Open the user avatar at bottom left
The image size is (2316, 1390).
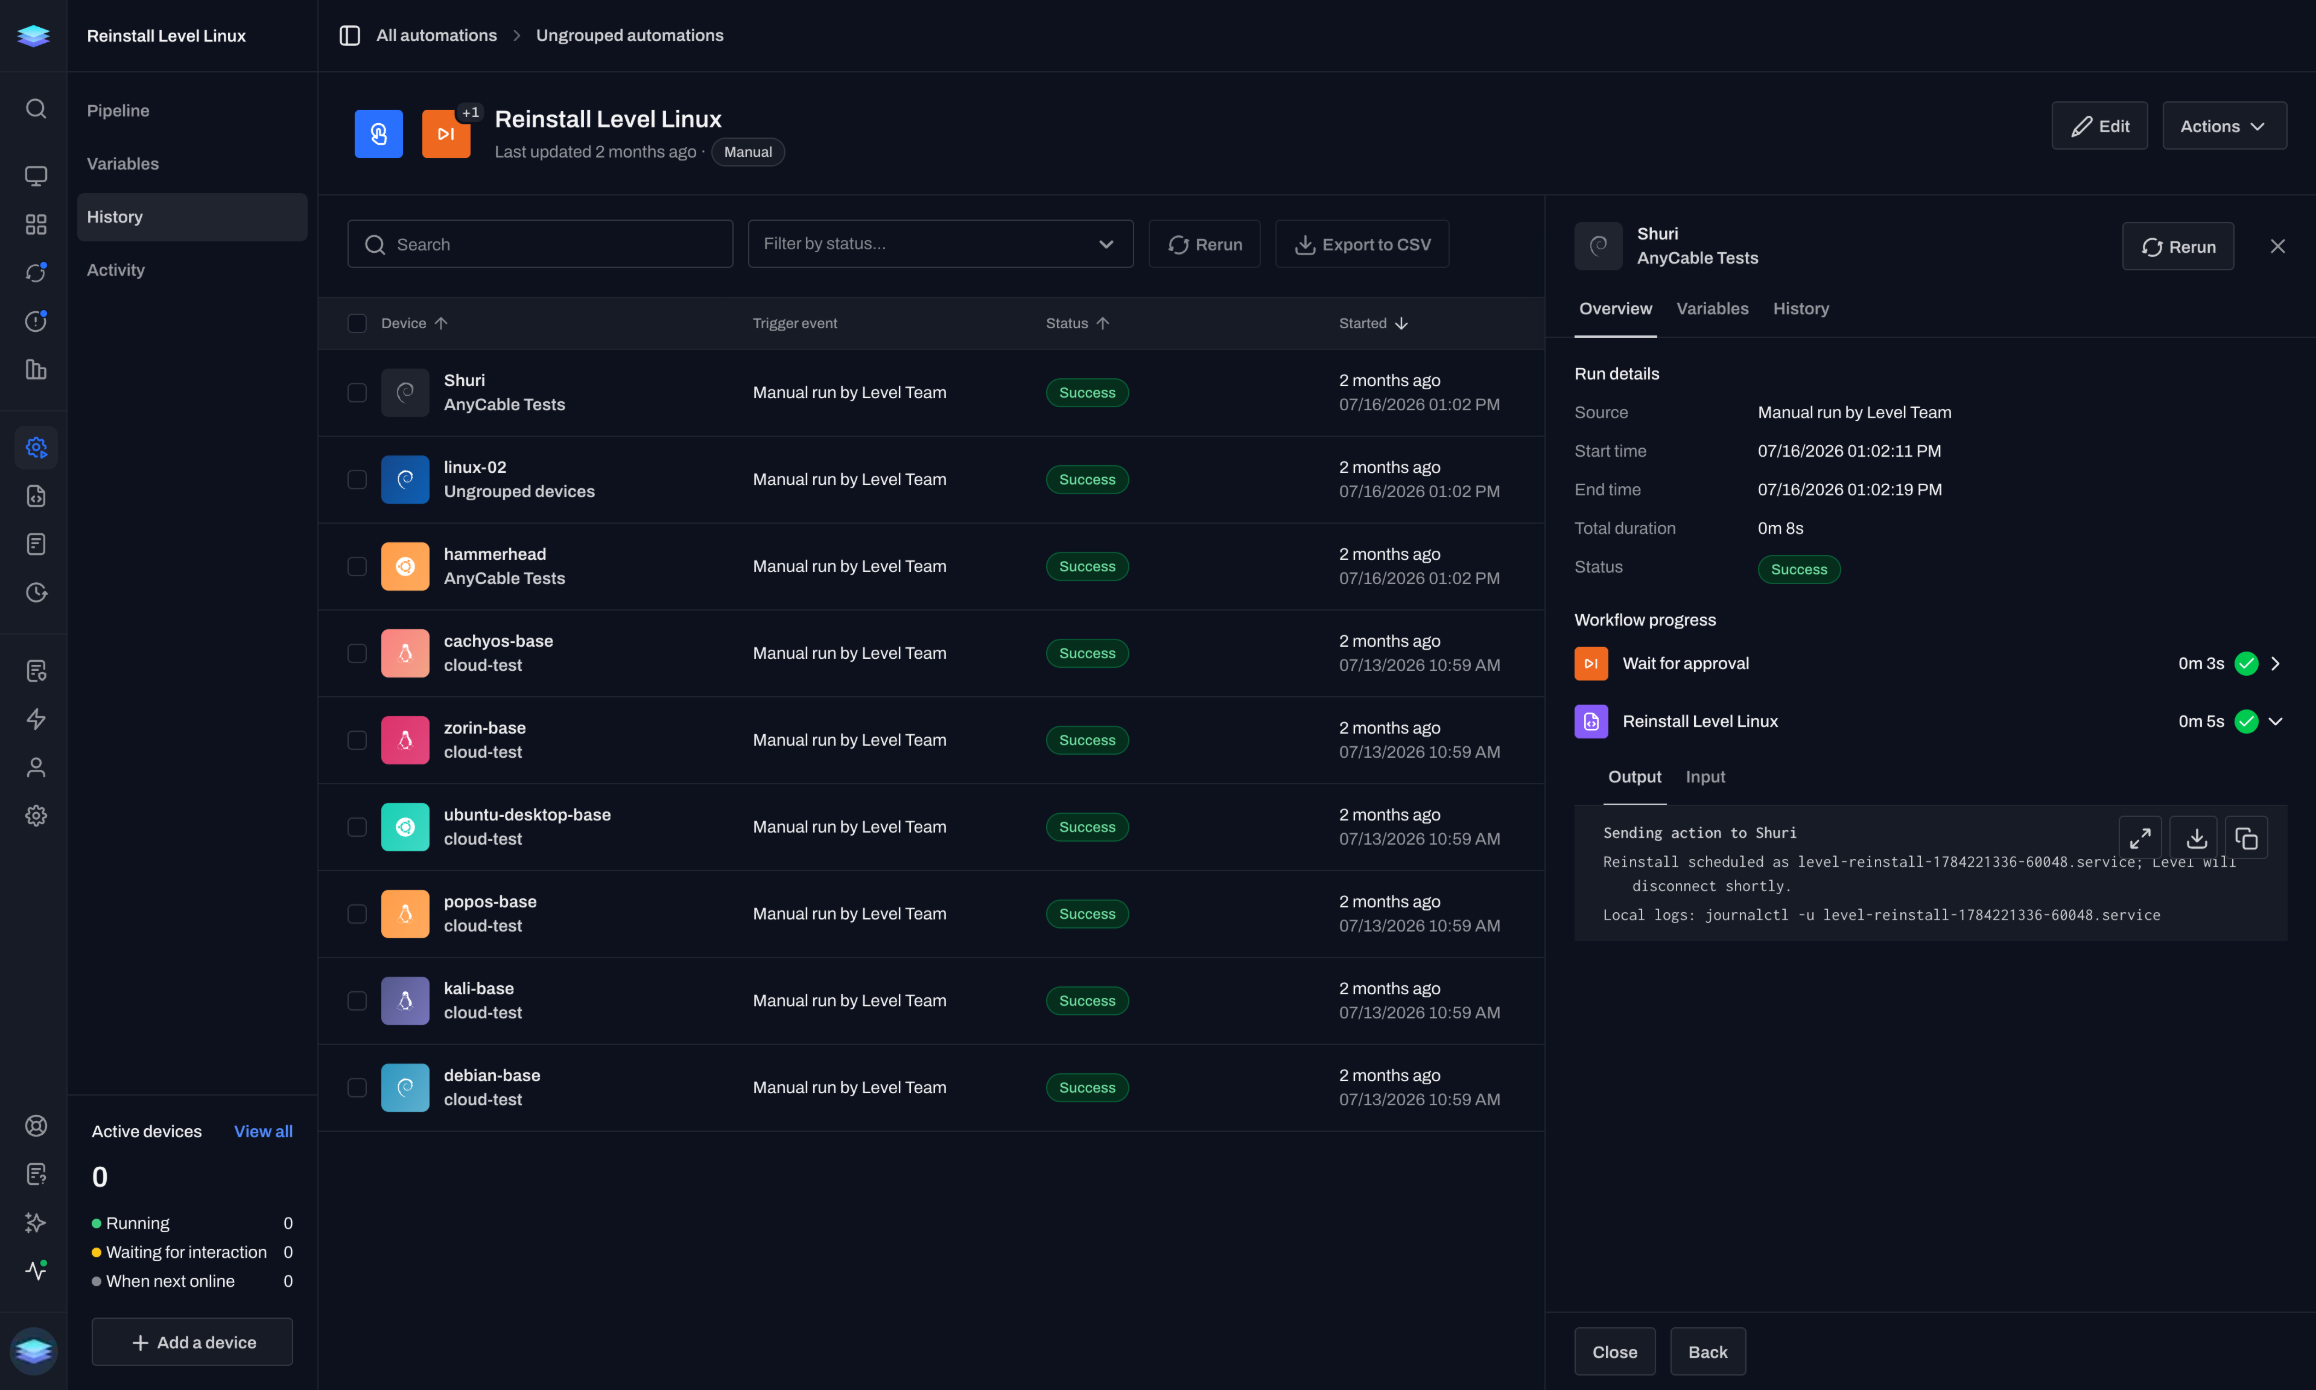(34, 1351)
